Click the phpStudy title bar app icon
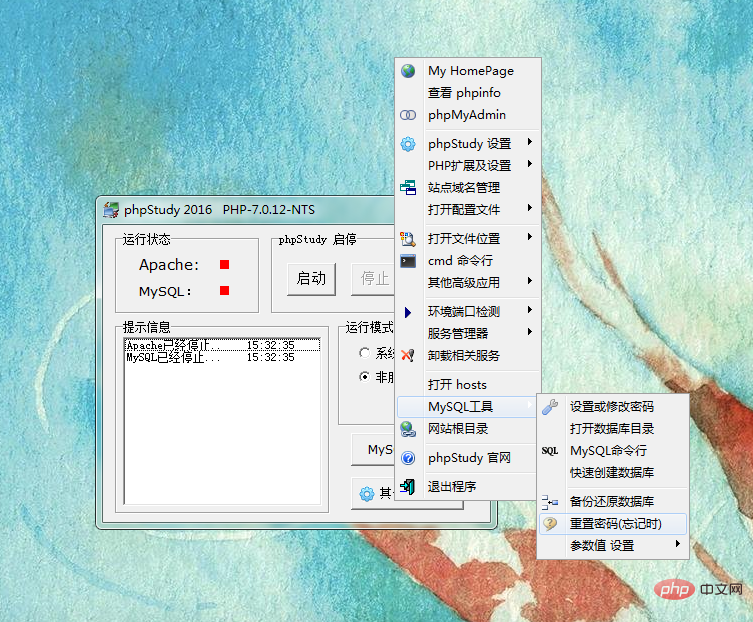Viewport: 753px width, 622px height. point(111,210)
